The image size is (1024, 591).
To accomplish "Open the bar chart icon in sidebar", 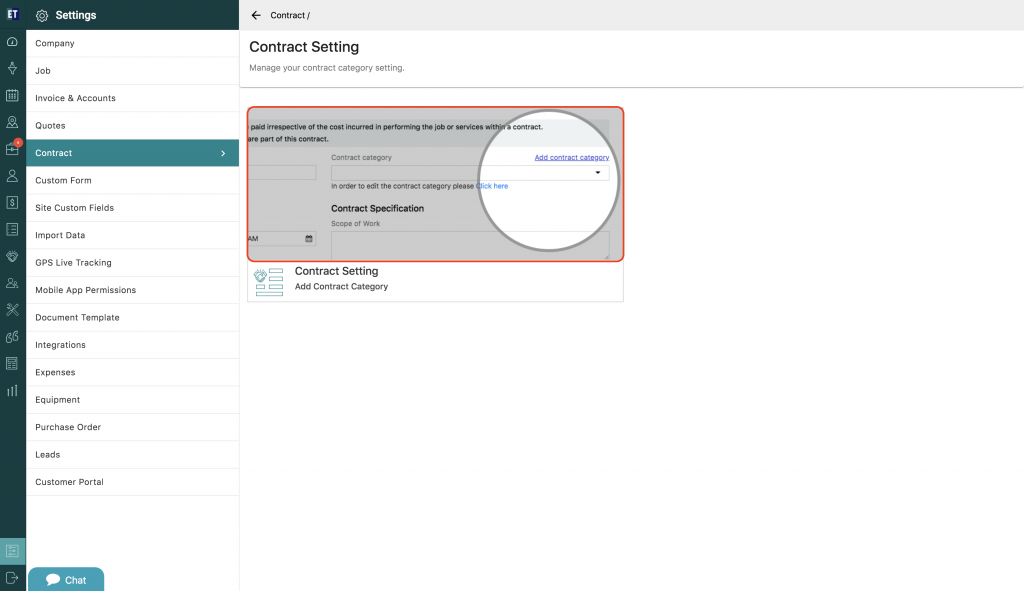I will (x=12, y=391).
